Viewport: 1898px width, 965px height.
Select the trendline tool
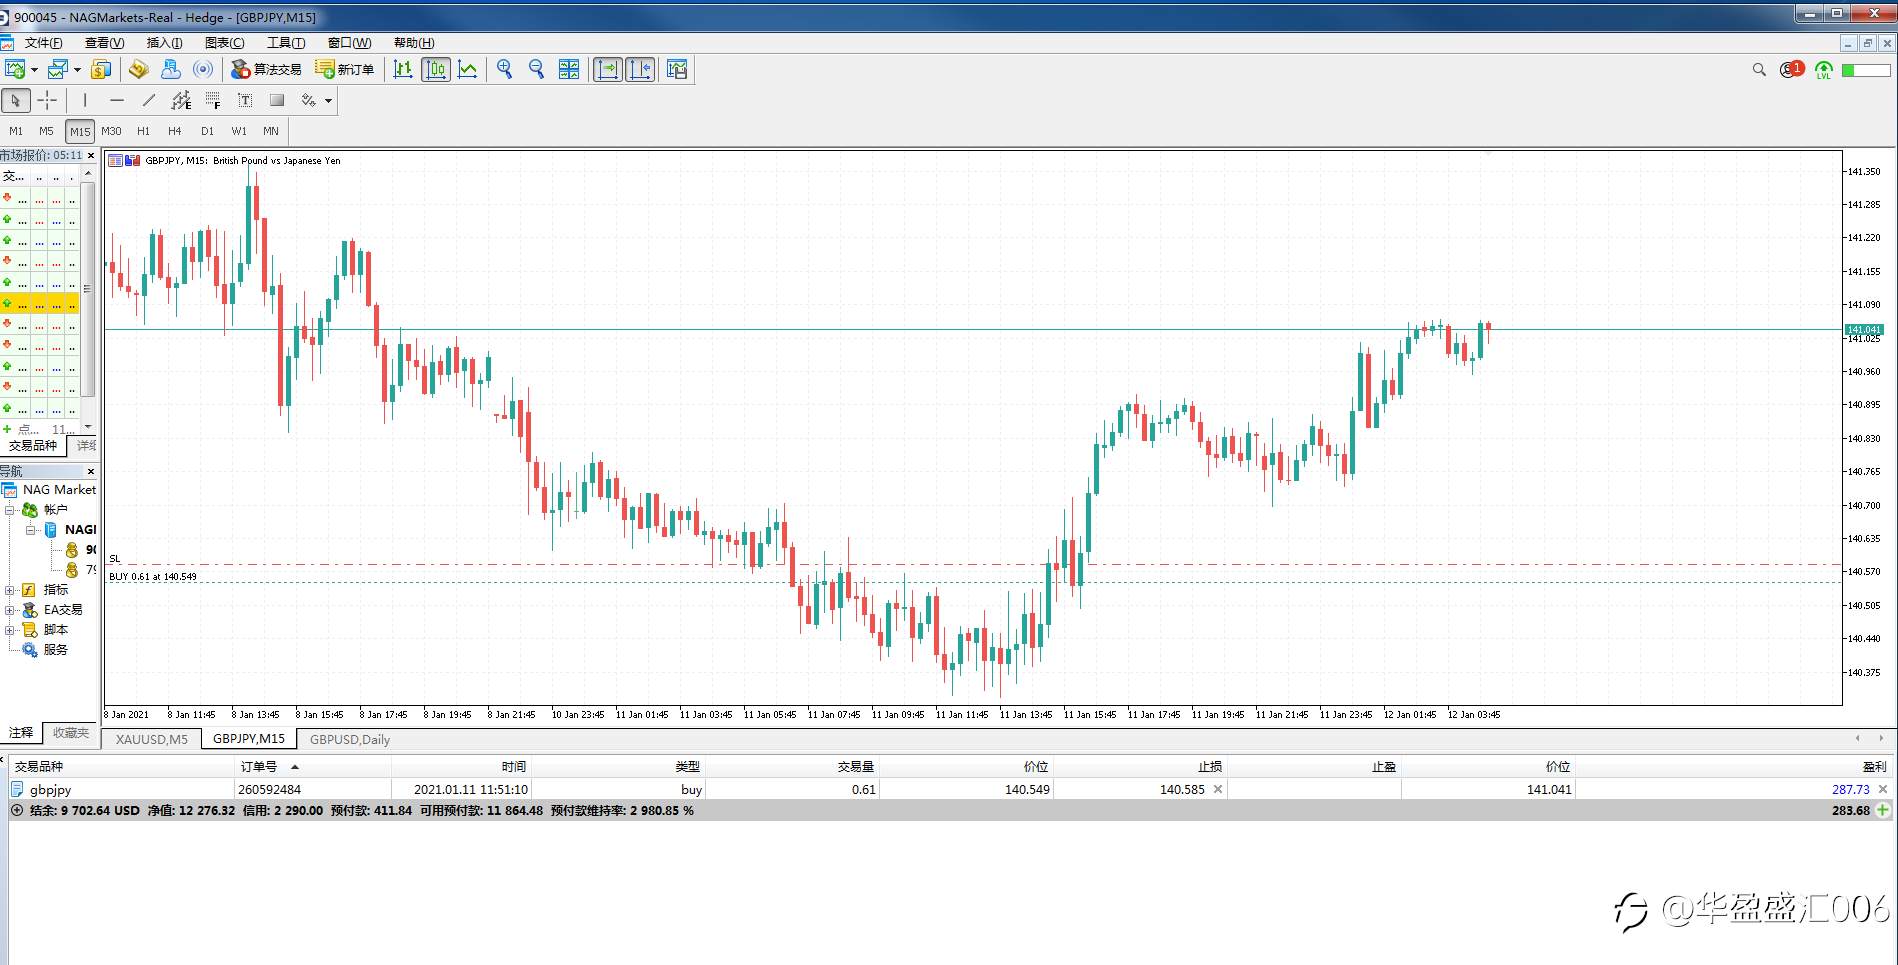point(149,100)
